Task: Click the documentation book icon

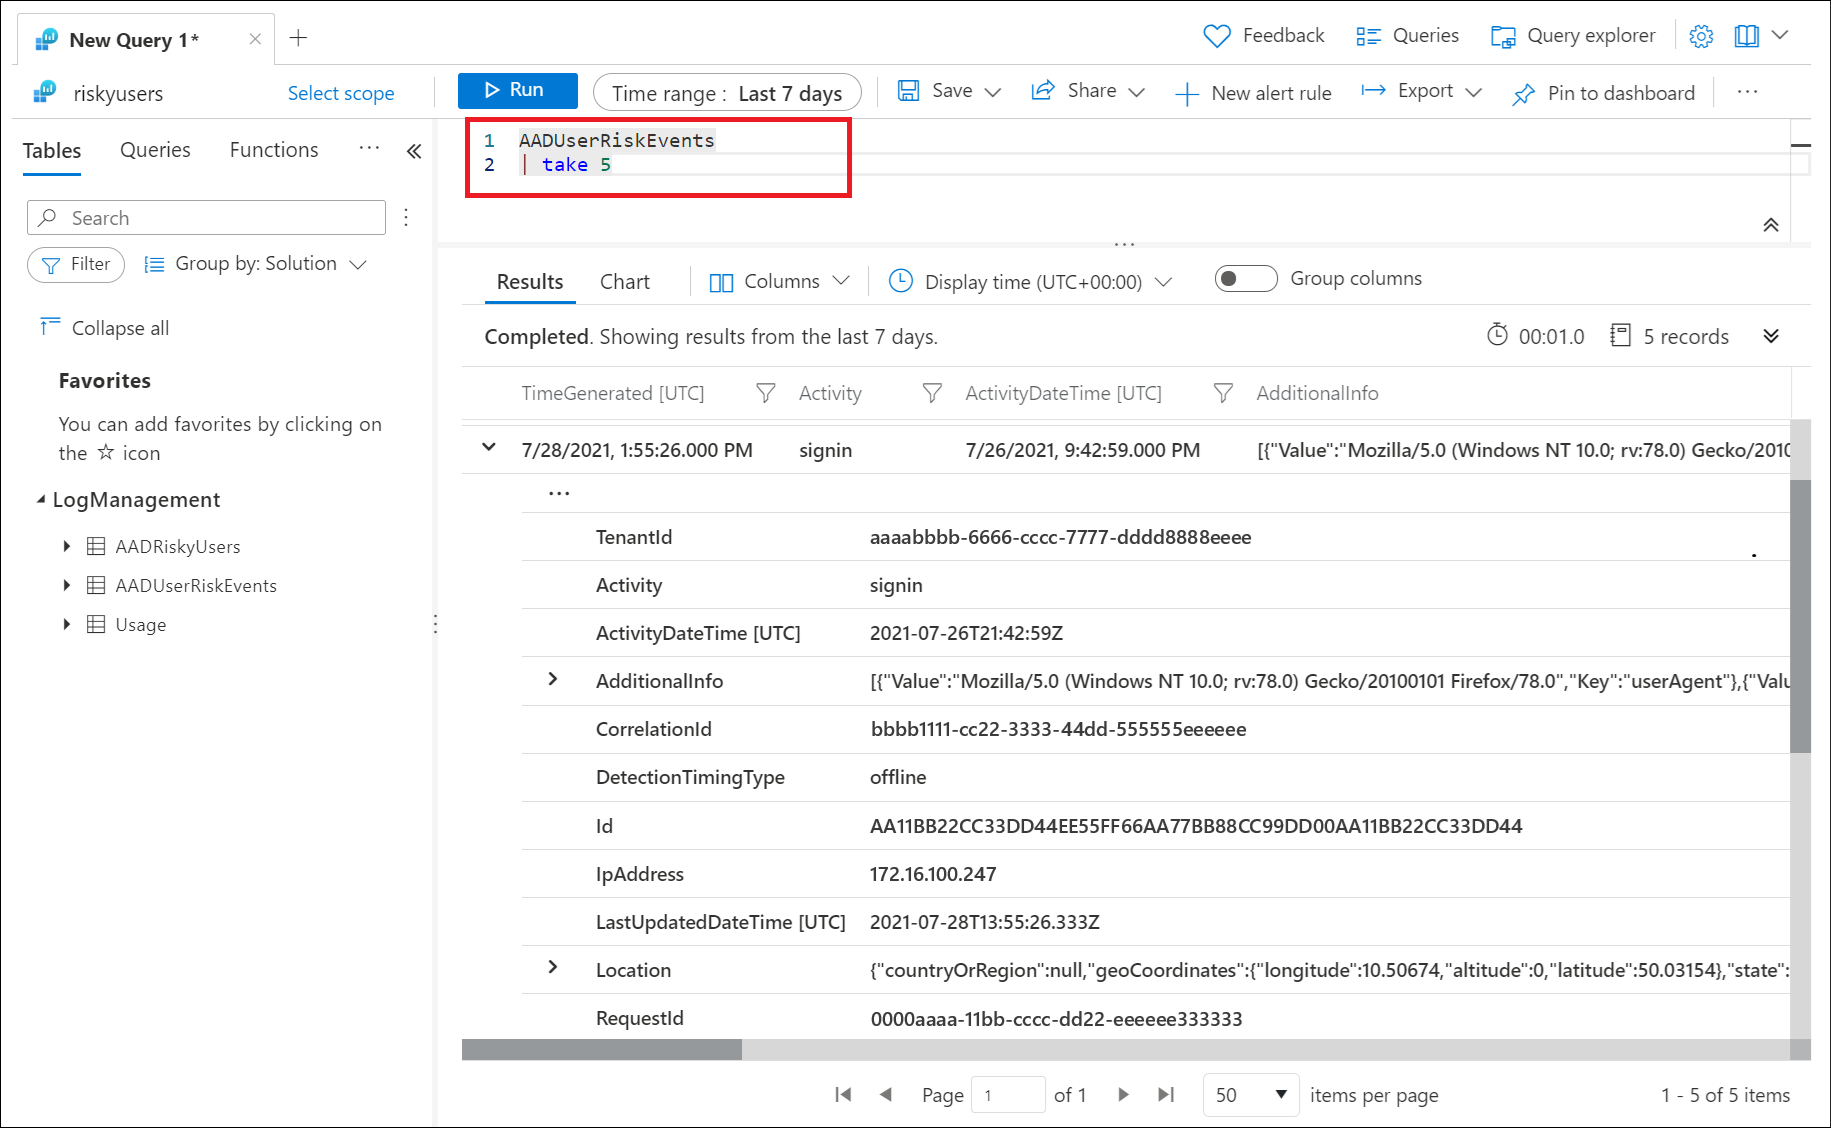Action: coord(1746,36)
